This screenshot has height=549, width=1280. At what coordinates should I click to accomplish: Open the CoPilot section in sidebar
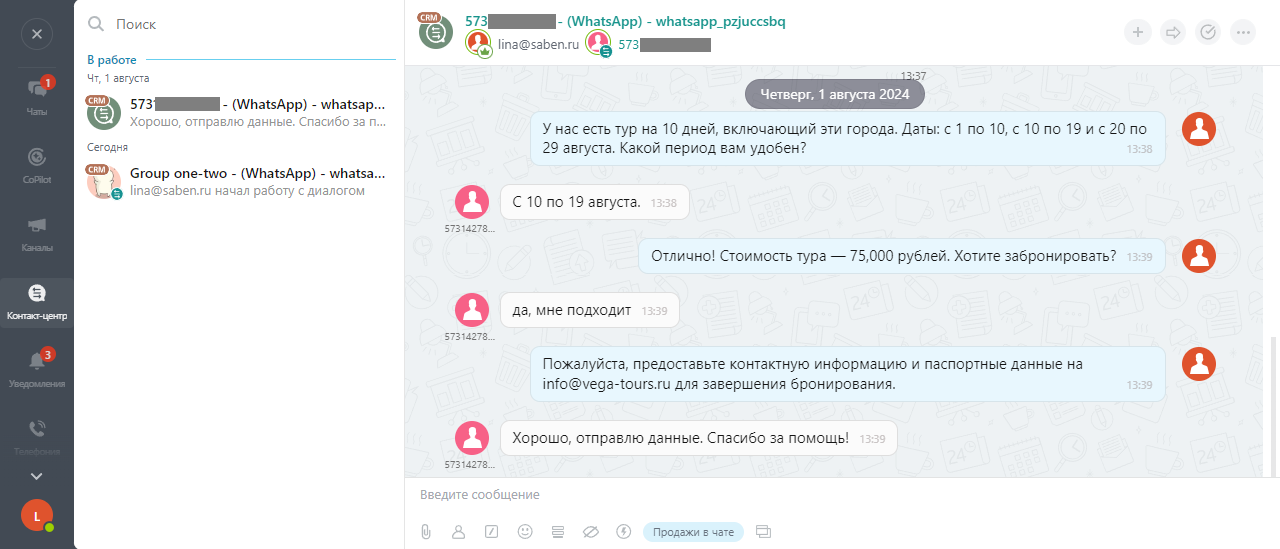[x=37, y=164]
